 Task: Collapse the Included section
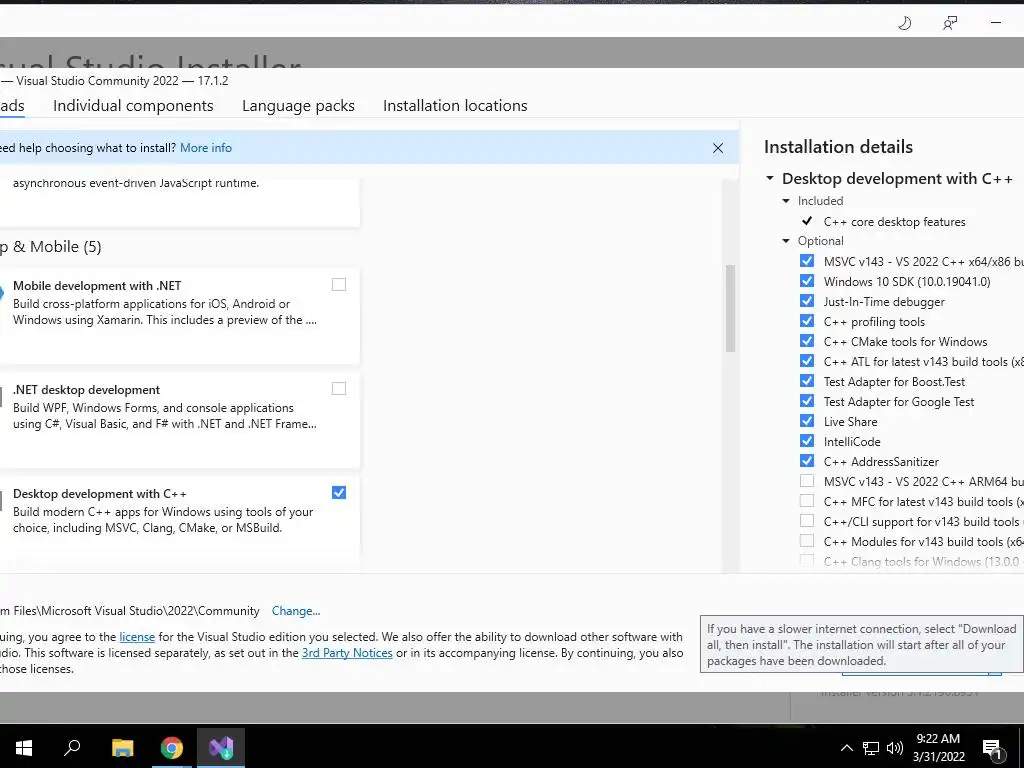(x=786, y=201)
